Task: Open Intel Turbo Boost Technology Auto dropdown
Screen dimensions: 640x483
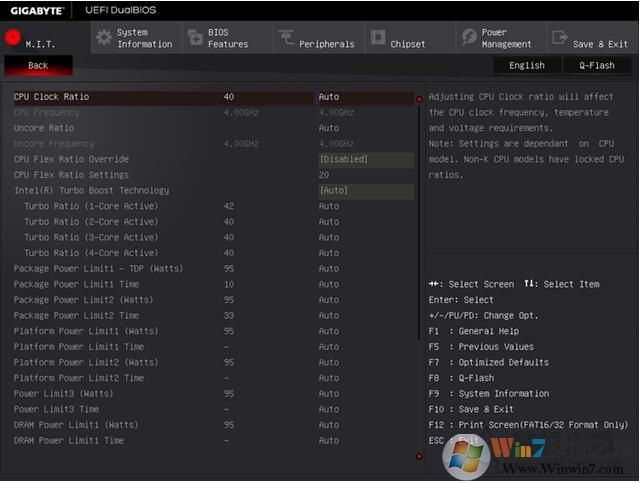Action: point(365,191)
